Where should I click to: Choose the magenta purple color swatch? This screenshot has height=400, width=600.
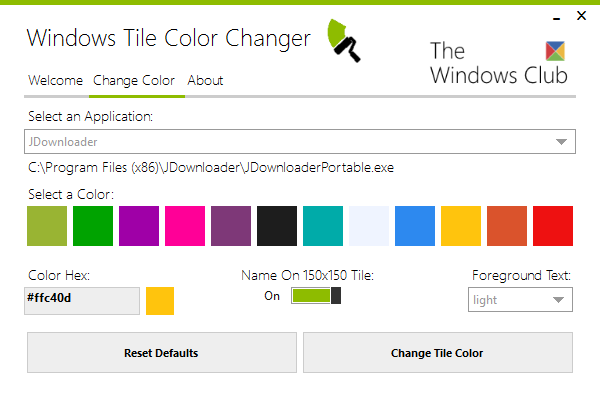(x=139, y=226)
